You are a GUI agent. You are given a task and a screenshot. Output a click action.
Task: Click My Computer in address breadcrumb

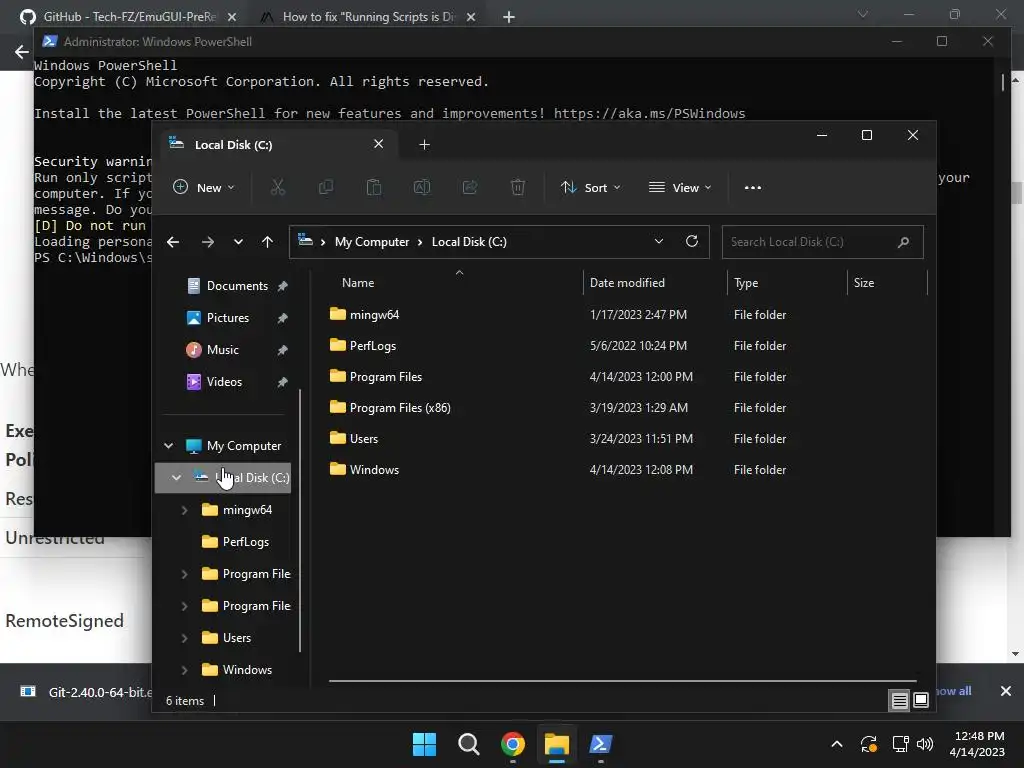click(x=372, y=242)
